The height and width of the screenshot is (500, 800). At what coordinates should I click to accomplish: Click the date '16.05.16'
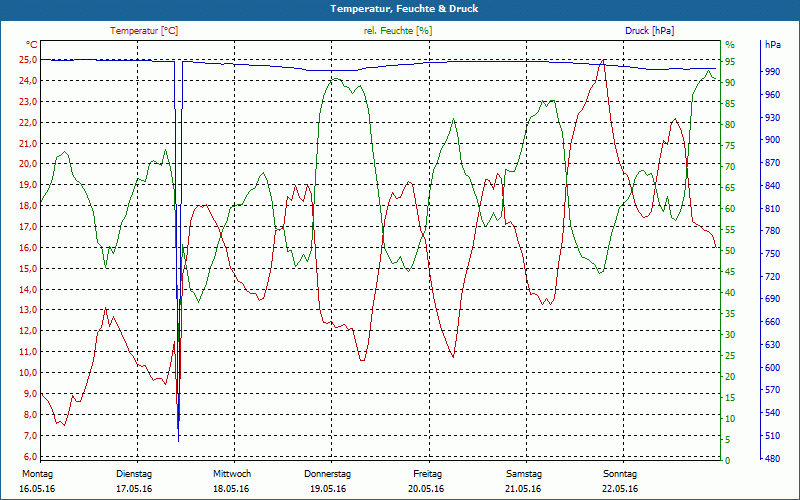(37, 489)
